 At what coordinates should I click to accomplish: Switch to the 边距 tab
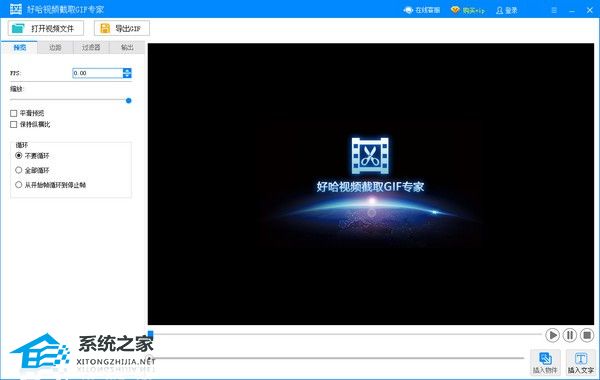point(55,47)
